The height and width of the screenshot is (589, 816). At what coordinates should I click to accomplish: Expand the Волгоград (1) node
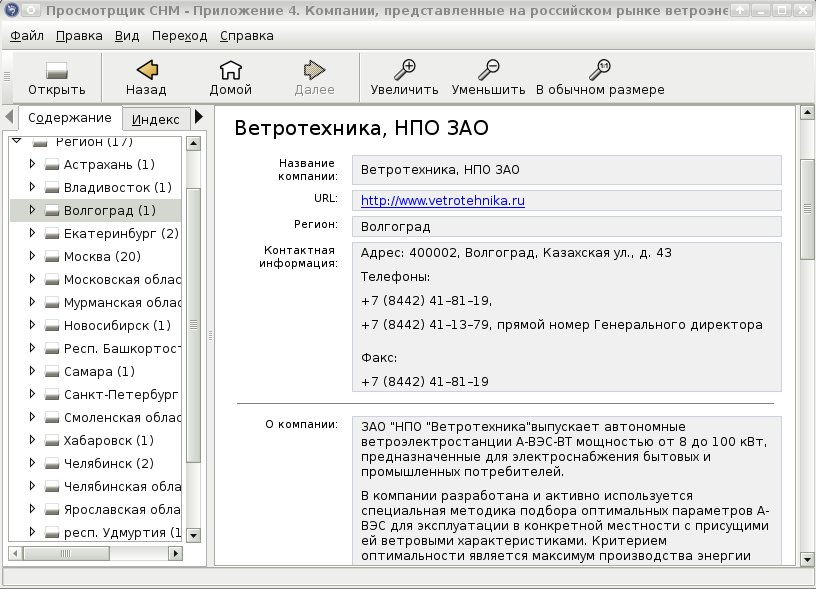32,210
